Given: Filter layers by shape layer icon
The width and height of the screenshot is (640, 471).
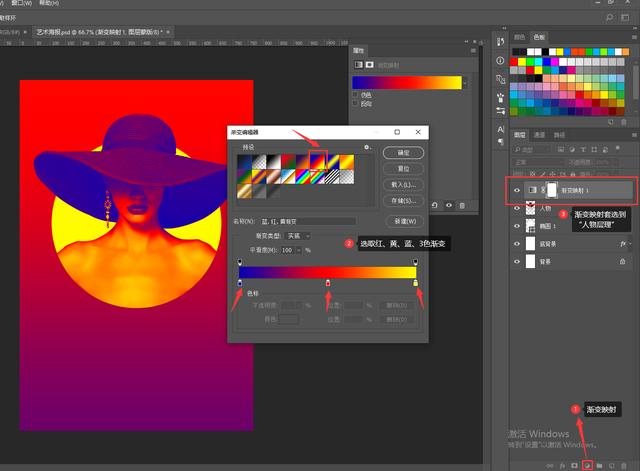Looking at the screenshot, I should click(x=594, y=150).
